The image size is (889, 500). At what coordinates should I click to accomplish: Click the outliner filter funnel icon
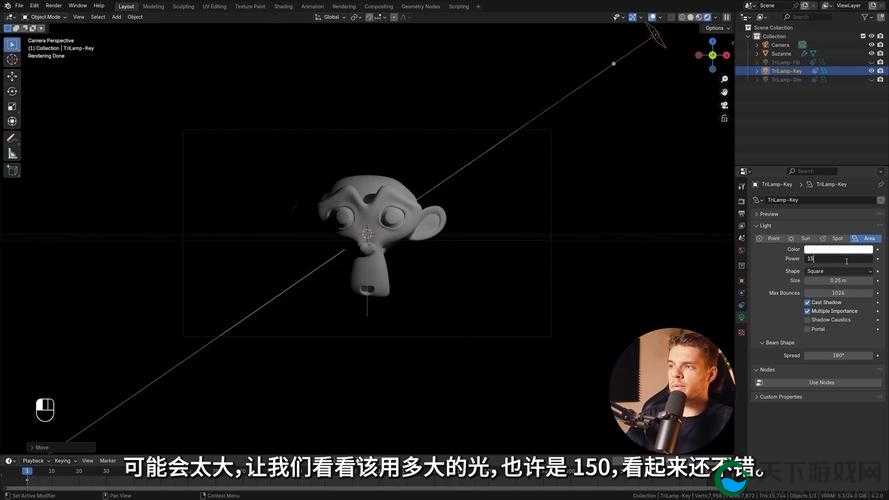tap(865, 17)
